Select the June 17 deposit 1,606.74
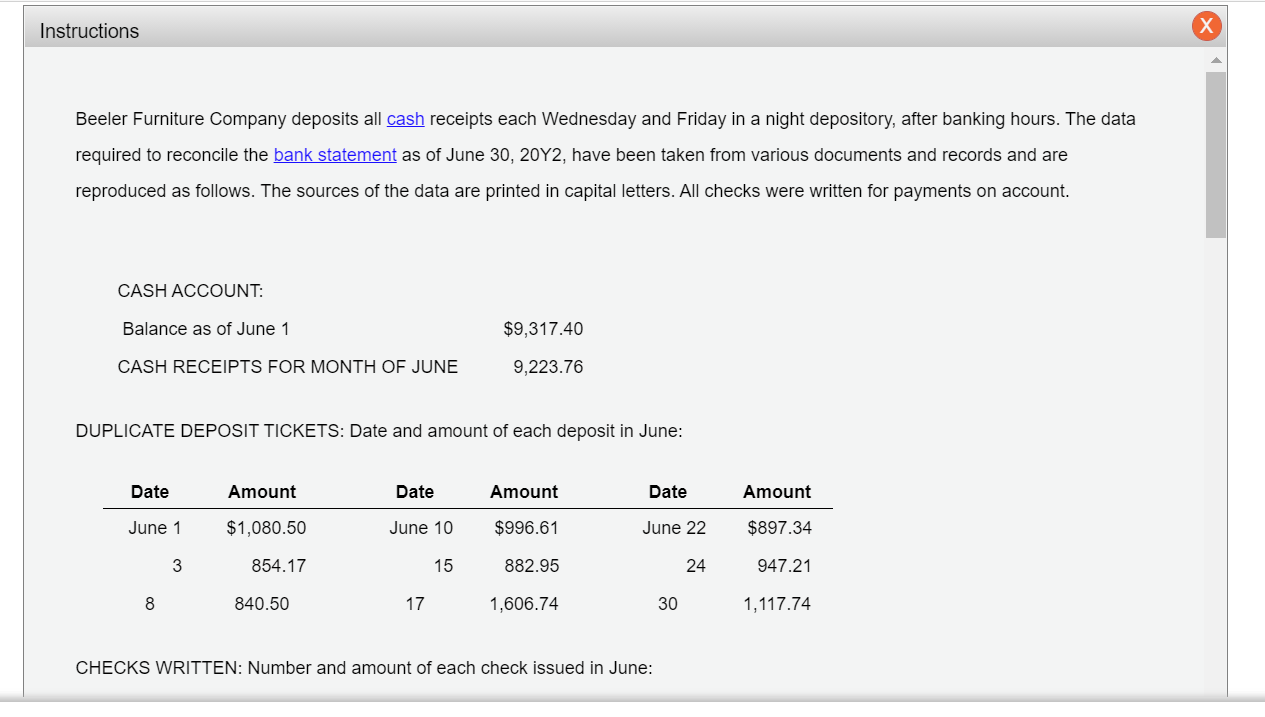The image size is (1265, 717). point(524,604)
